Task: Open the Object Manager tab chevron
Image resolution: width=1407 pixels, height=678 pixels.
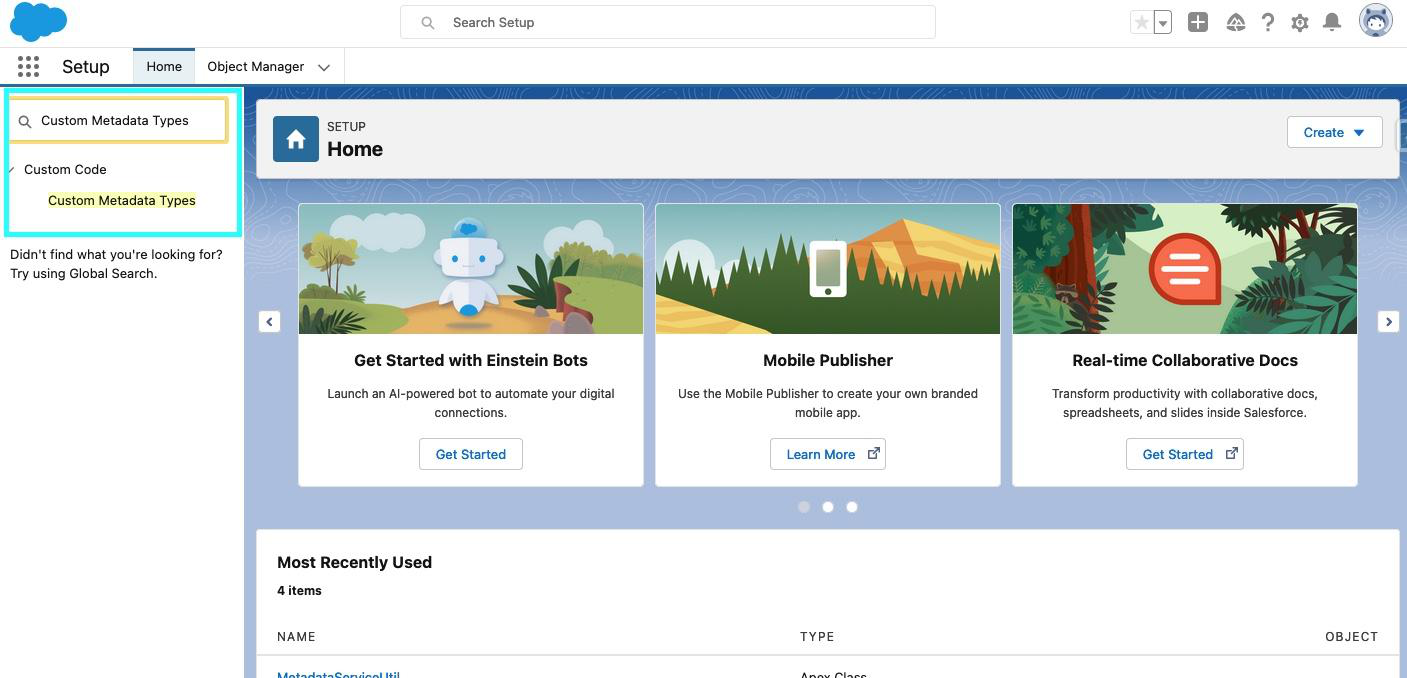Action: tap(324, 67)
